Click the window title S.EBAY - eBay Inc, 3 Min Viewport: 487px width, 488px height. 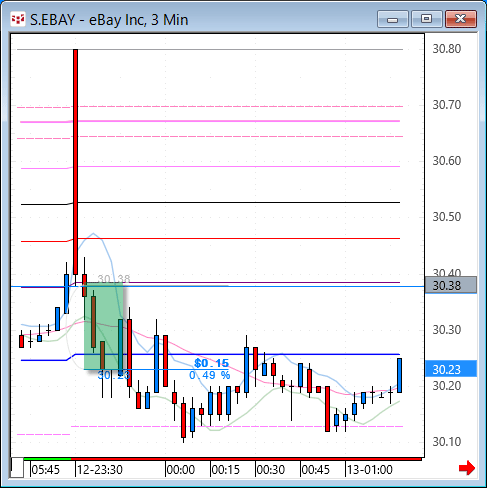coord(109,20)
